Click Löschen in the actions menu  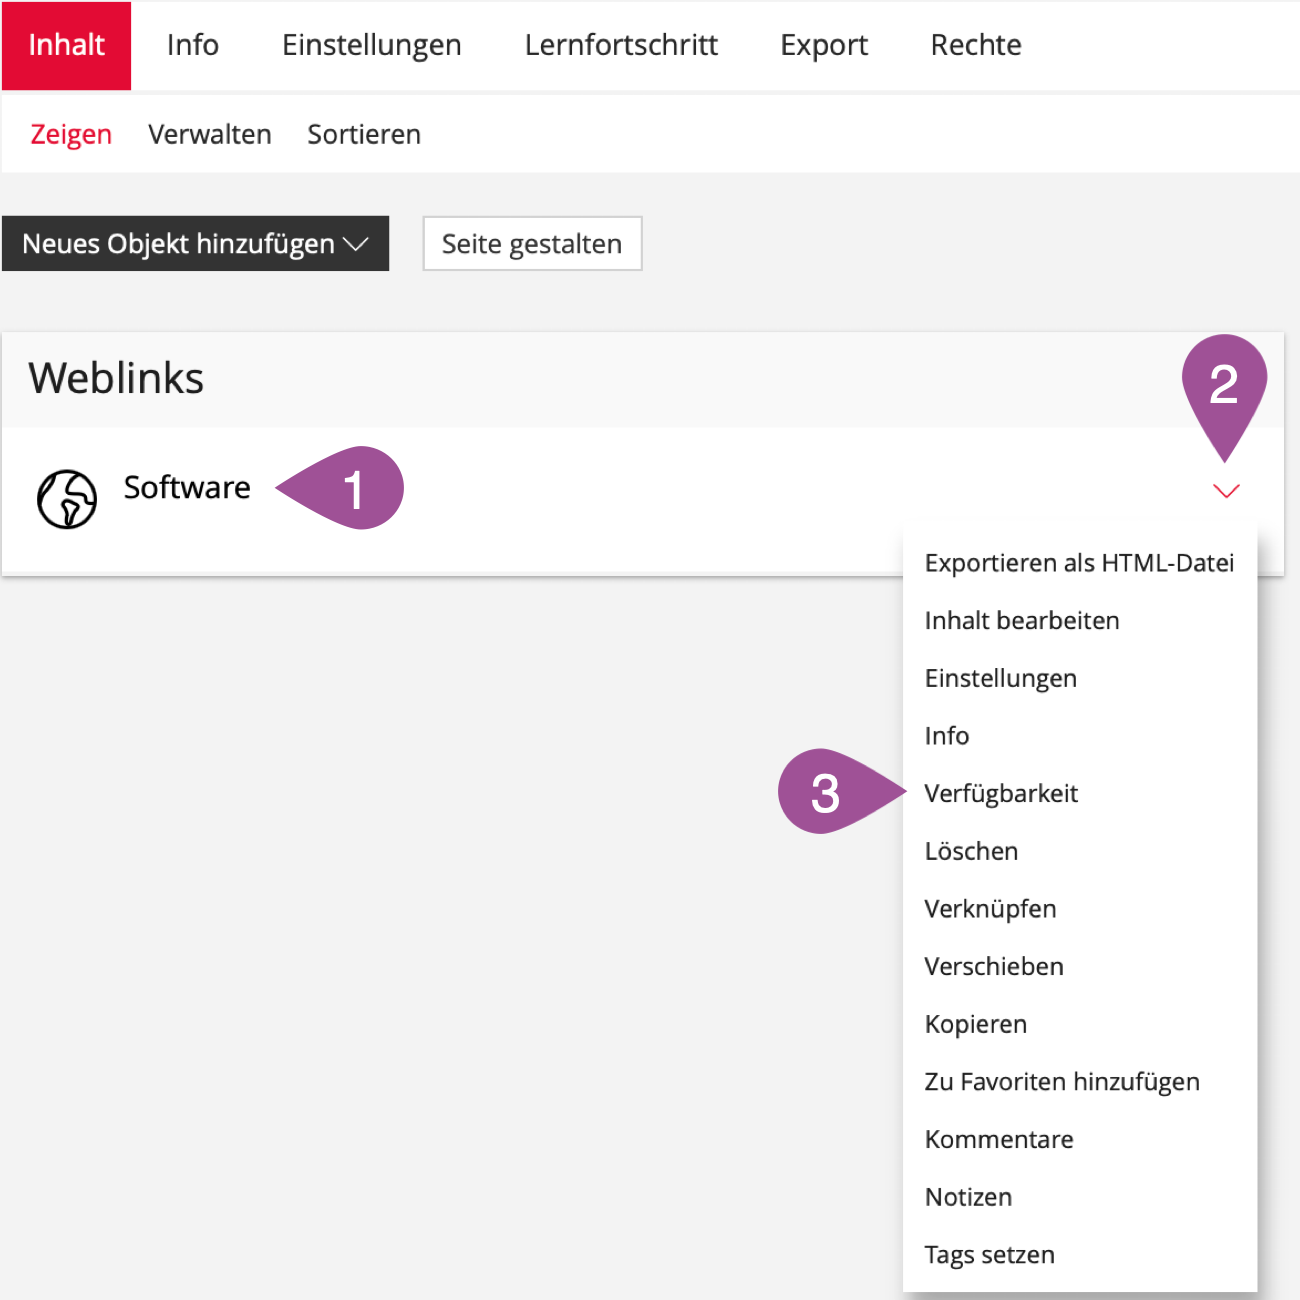[x=971, y=852]
